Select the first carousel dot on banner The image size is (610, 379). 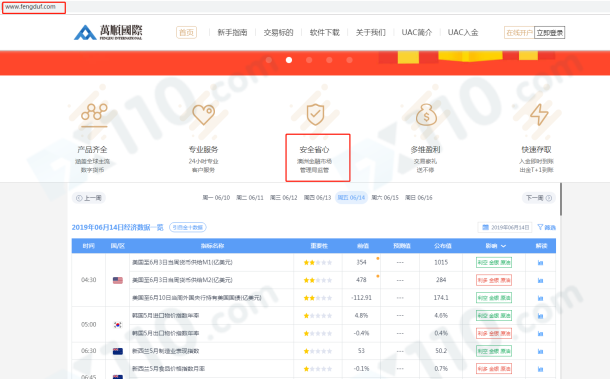269,60
